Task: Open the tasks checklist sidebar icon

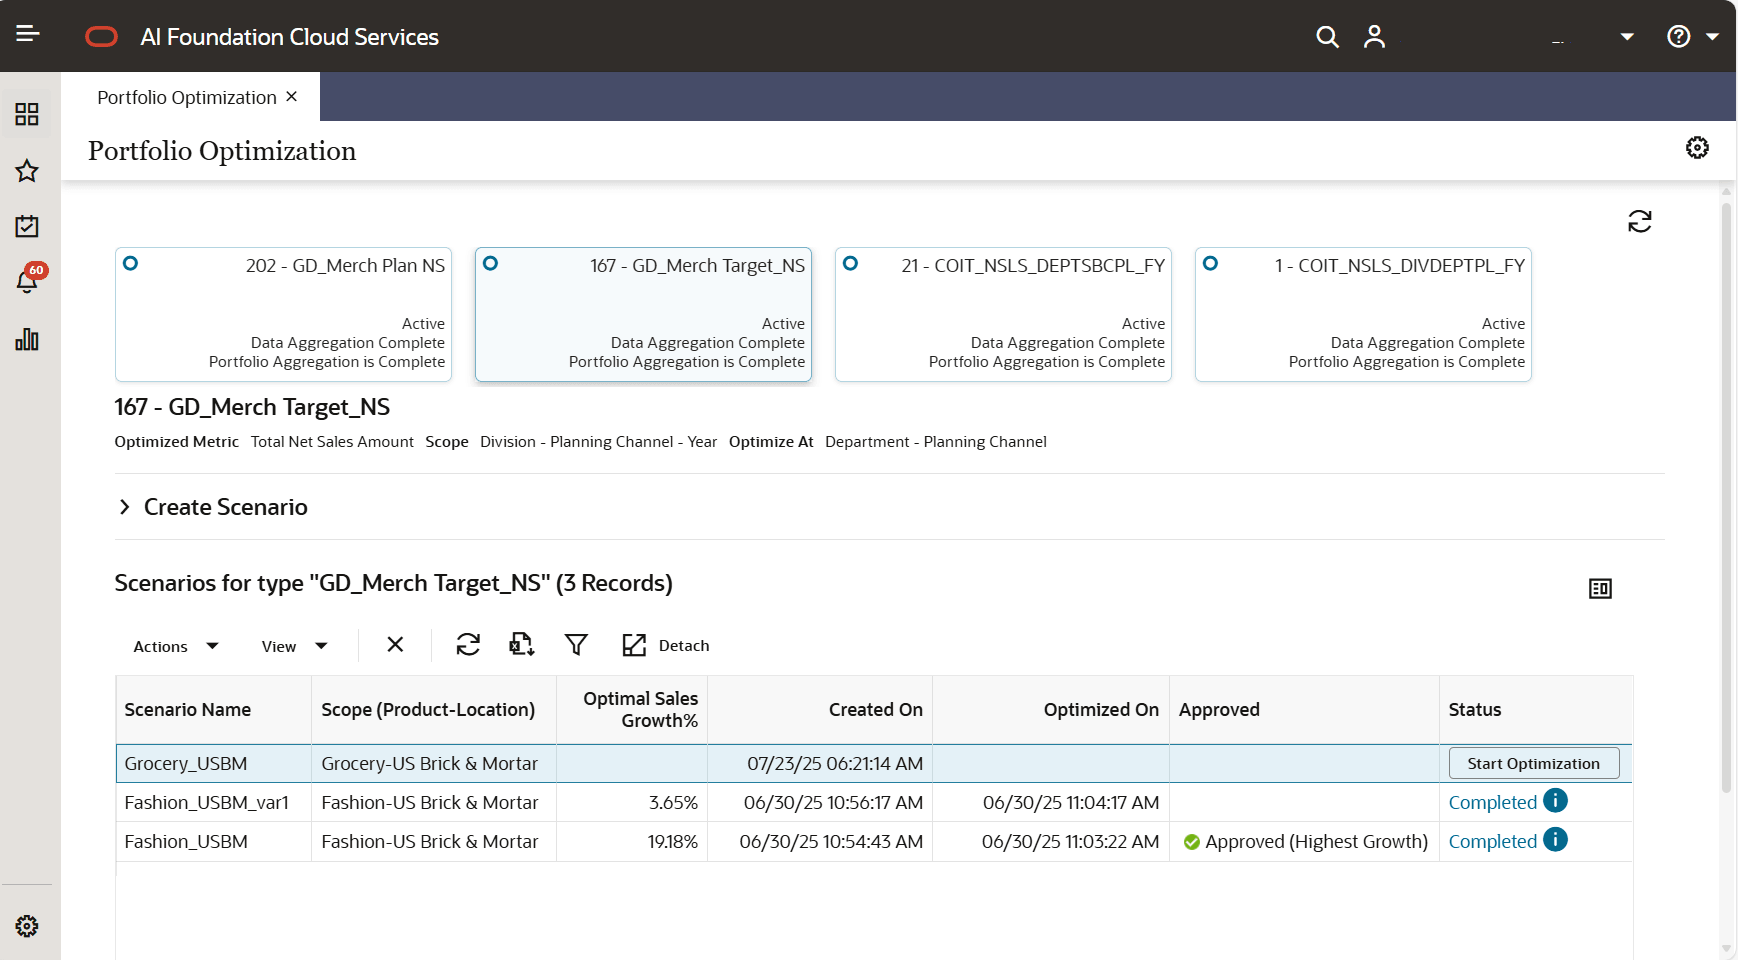Action: pyautogui.click(x=27, y=226)
